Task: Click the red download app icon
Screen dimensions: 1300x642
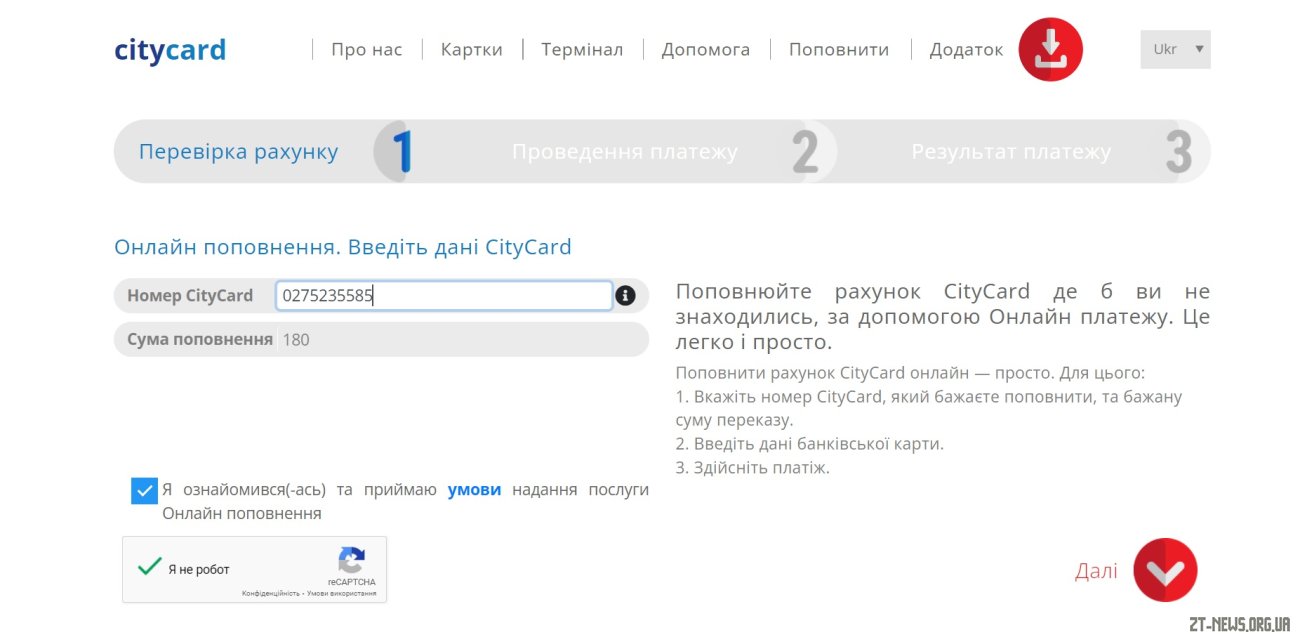Action: click(1051, 50)
